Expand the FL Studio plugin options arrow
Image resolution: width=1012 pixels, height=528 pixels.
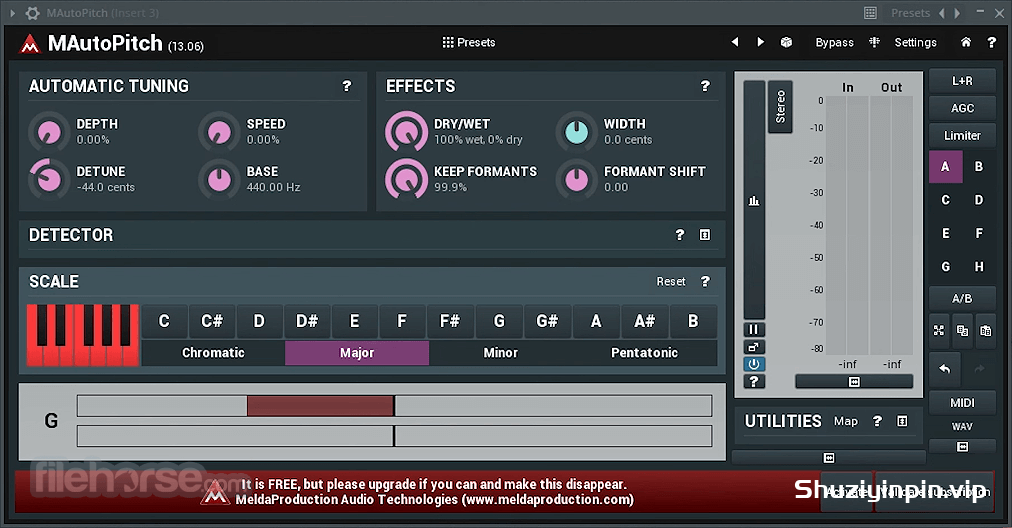(12, 13)
